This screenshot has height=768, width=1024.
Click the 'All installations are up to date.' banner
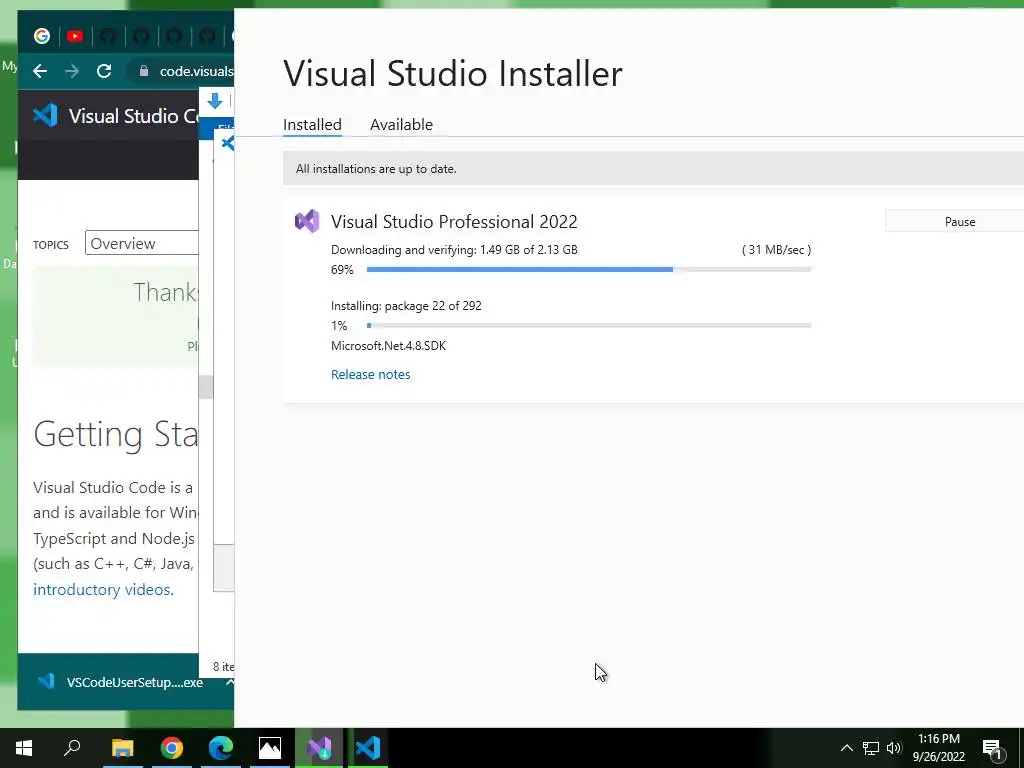click(x=653, y=168)
